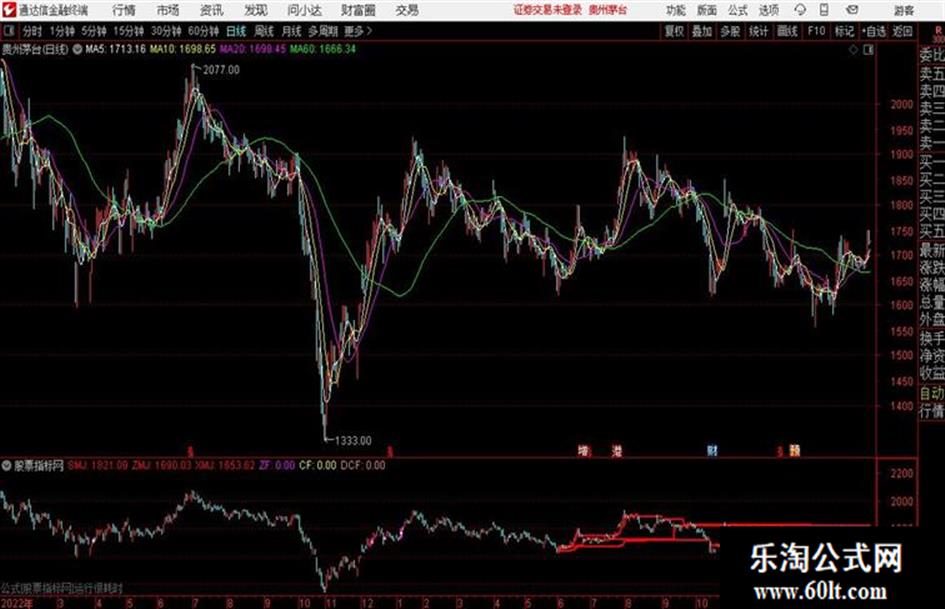The width and height of the screenshot is (945, 609).
Task: Switch to the 周线 weekly tab
Action: point(264,31)
